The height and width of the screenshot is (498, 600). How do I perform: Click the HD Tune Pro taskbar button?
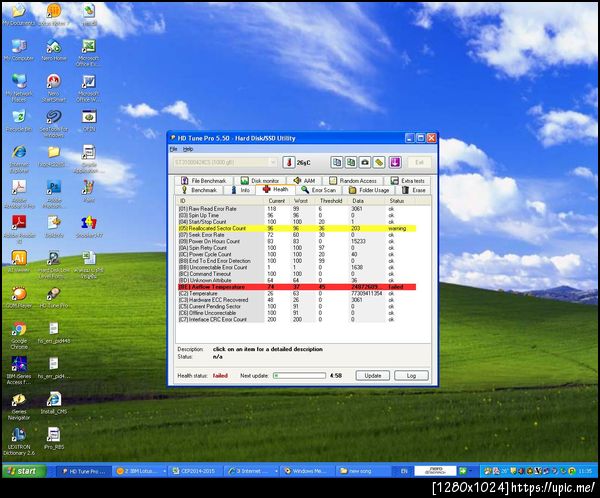point(84,471)
